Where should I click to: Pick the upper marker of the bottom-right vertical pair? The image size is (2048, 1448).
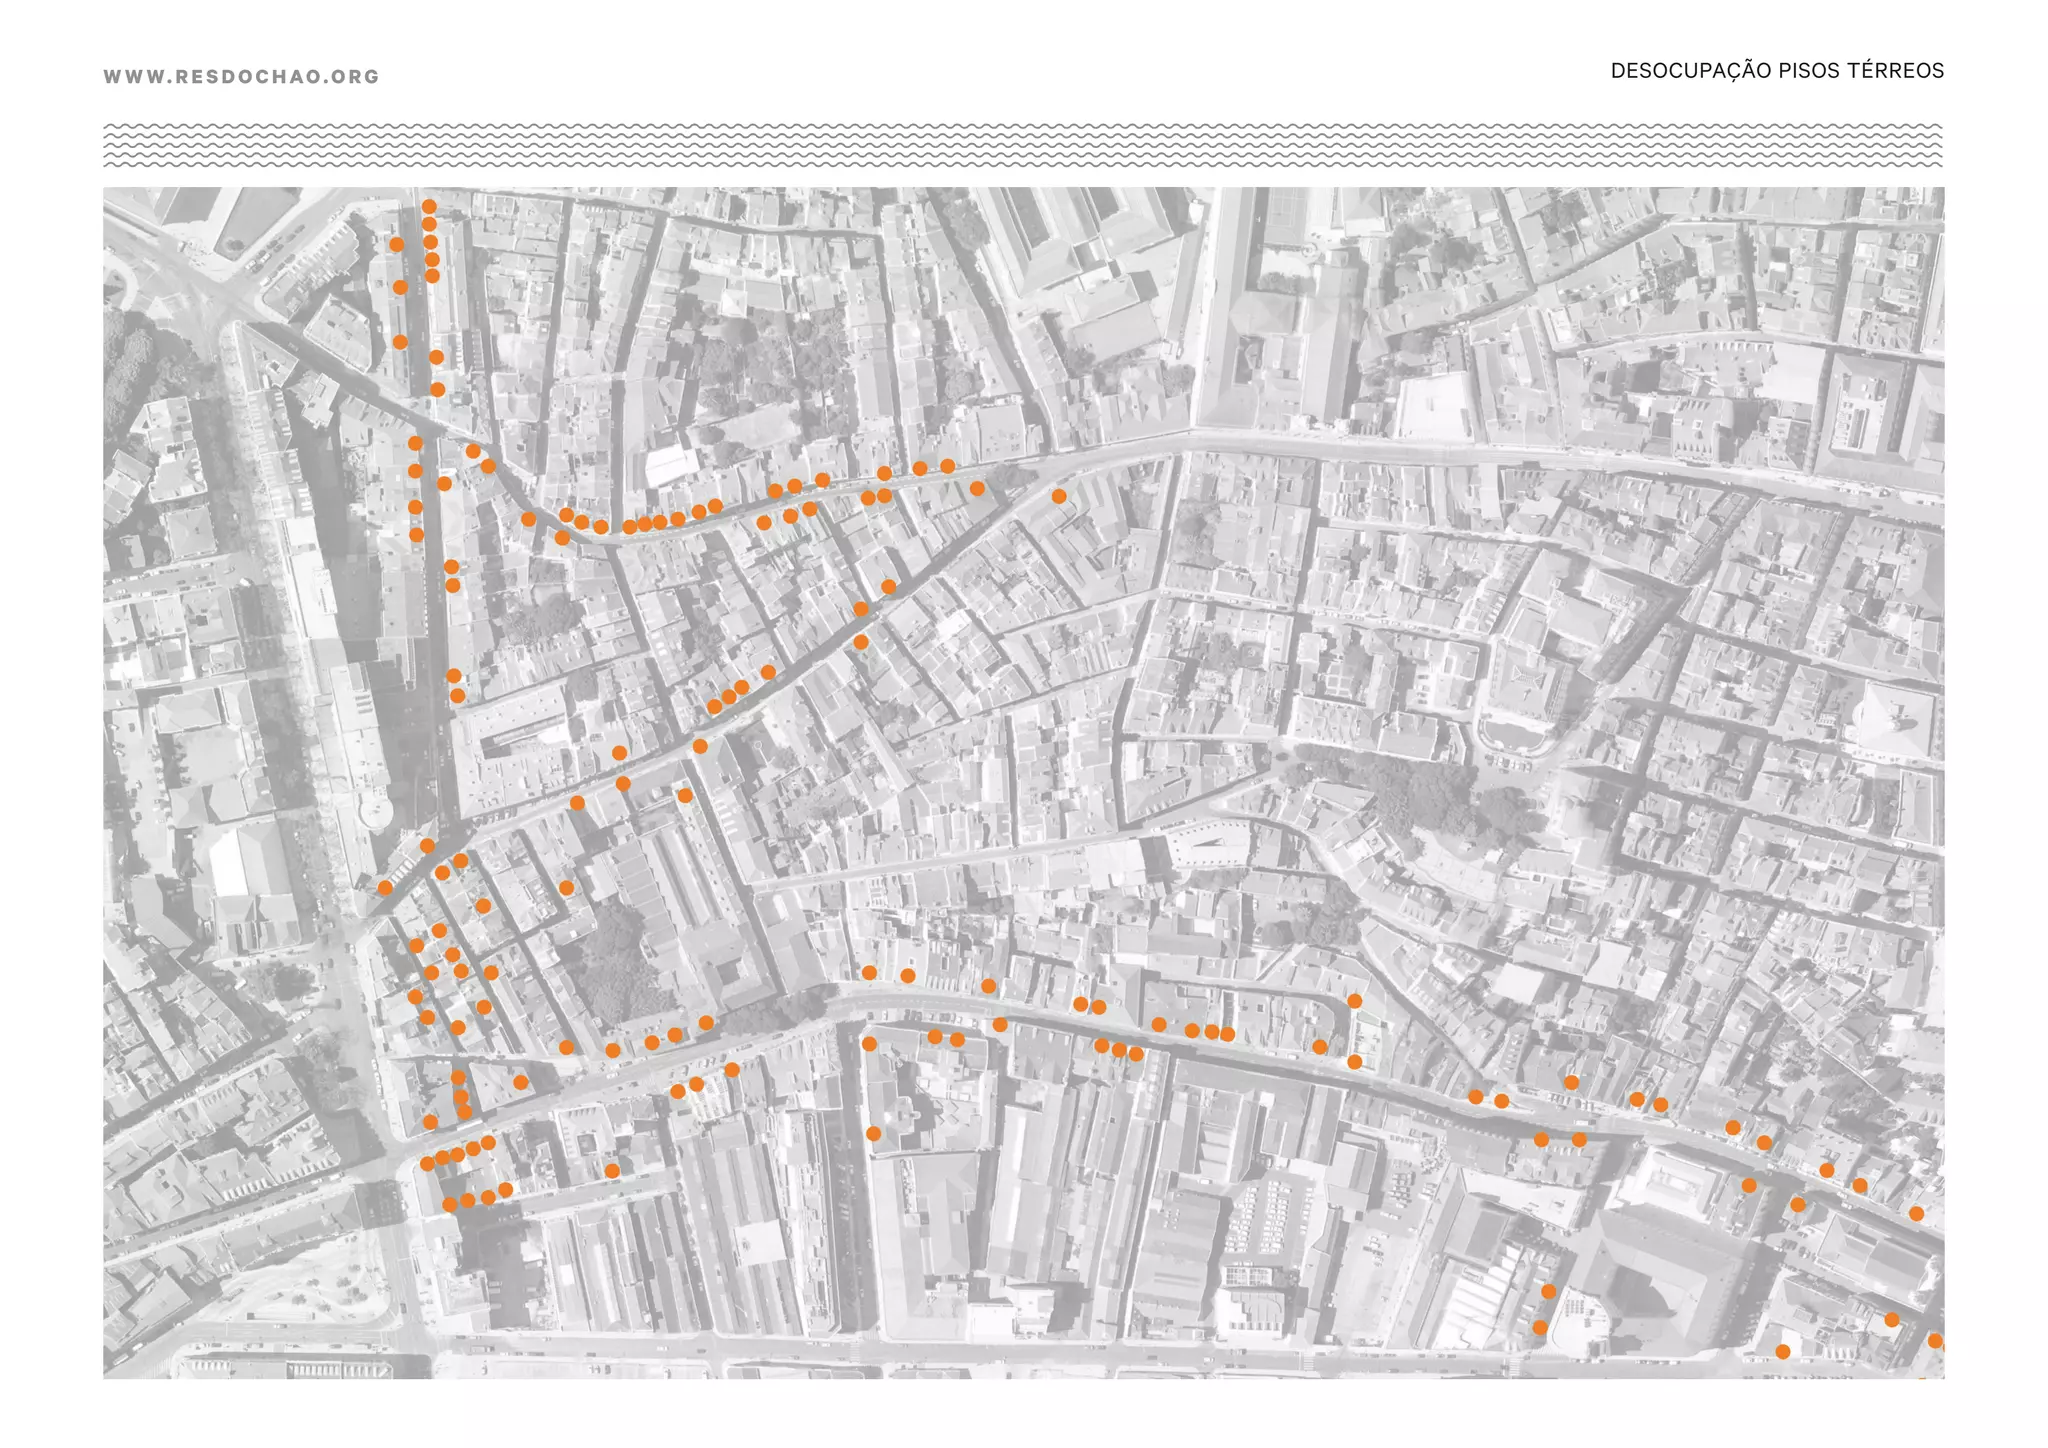(1549, 1292)
